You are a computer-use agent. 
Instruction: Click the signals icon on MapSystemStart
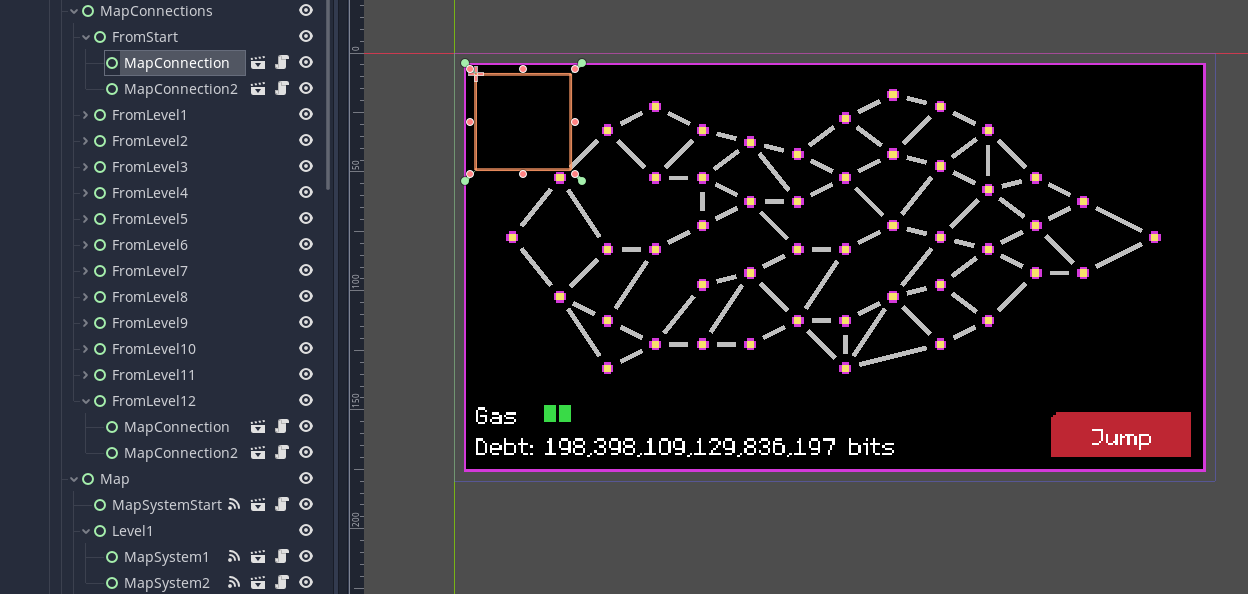click(235, 505)
